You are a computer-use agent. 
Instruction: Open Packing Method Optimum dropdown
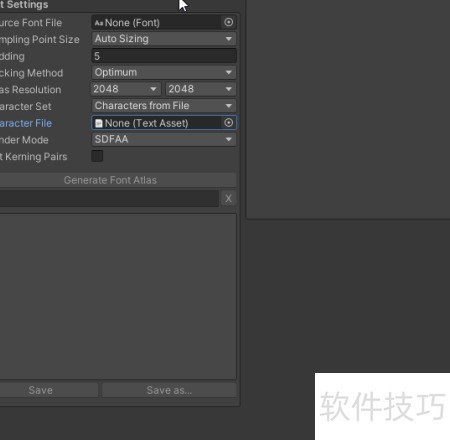pos(164,72)
